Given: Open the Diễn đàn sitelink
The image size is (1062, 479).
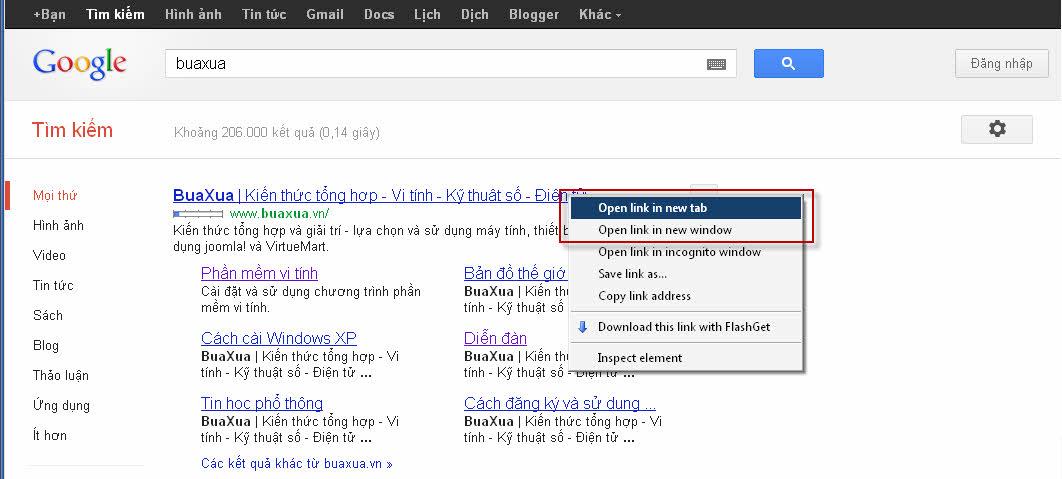Looking at the screenshot, I should [495, 338].
